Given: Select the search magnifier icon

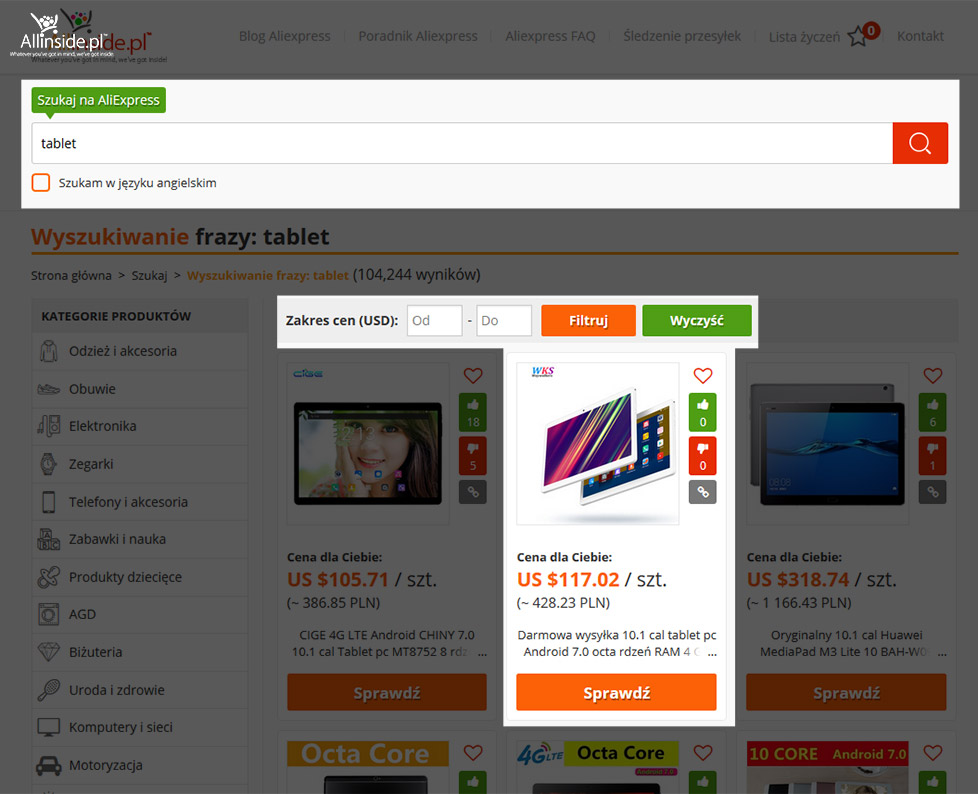Looking at the screenshot, I should [x=919, y=142].
